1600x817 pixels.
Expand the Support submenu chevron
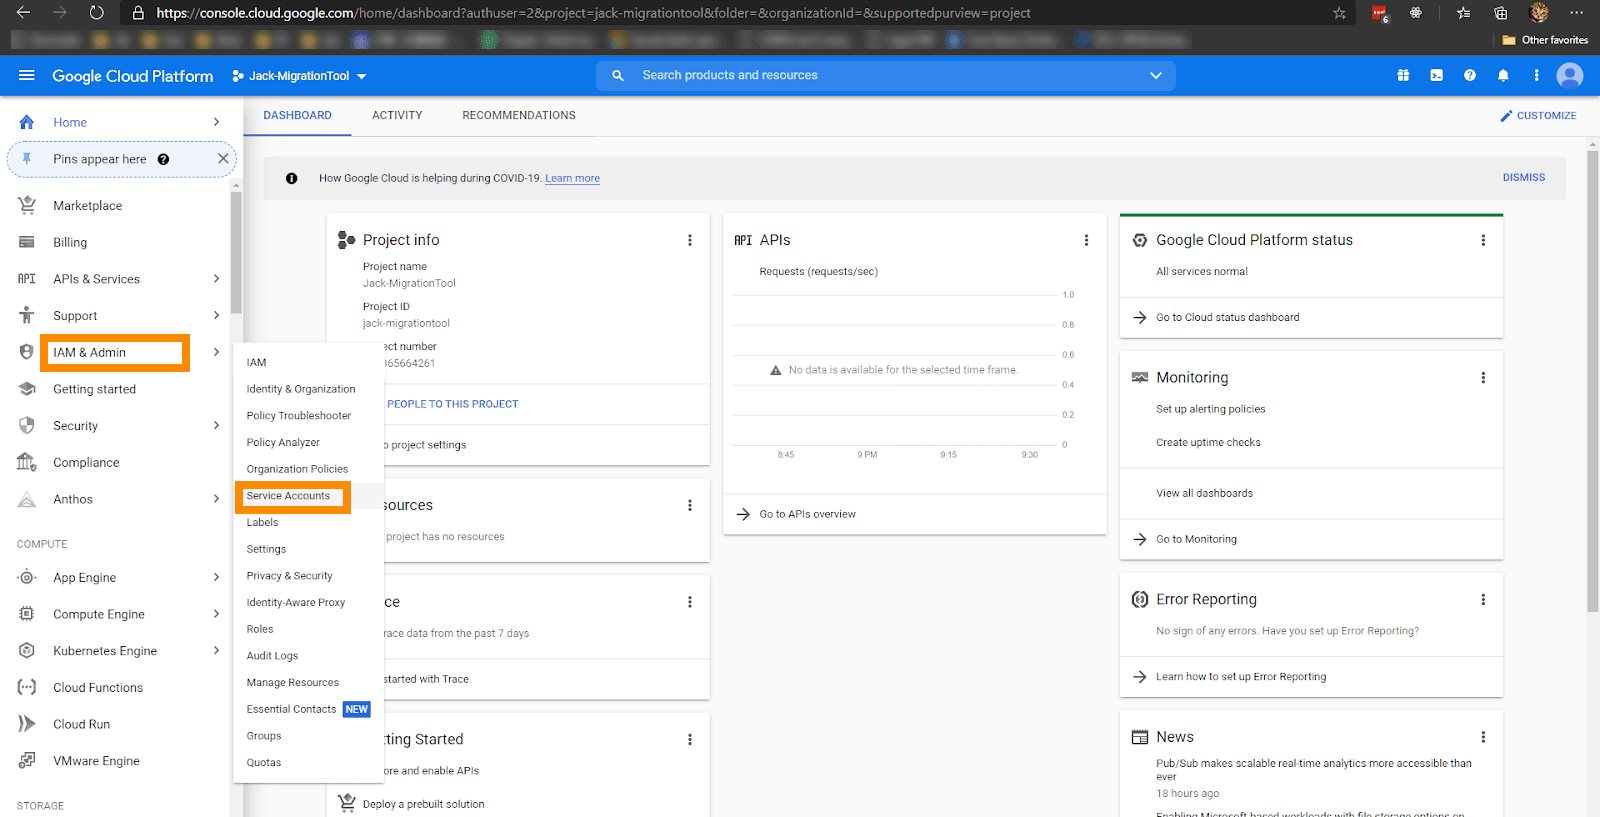[x=216, y=316]
